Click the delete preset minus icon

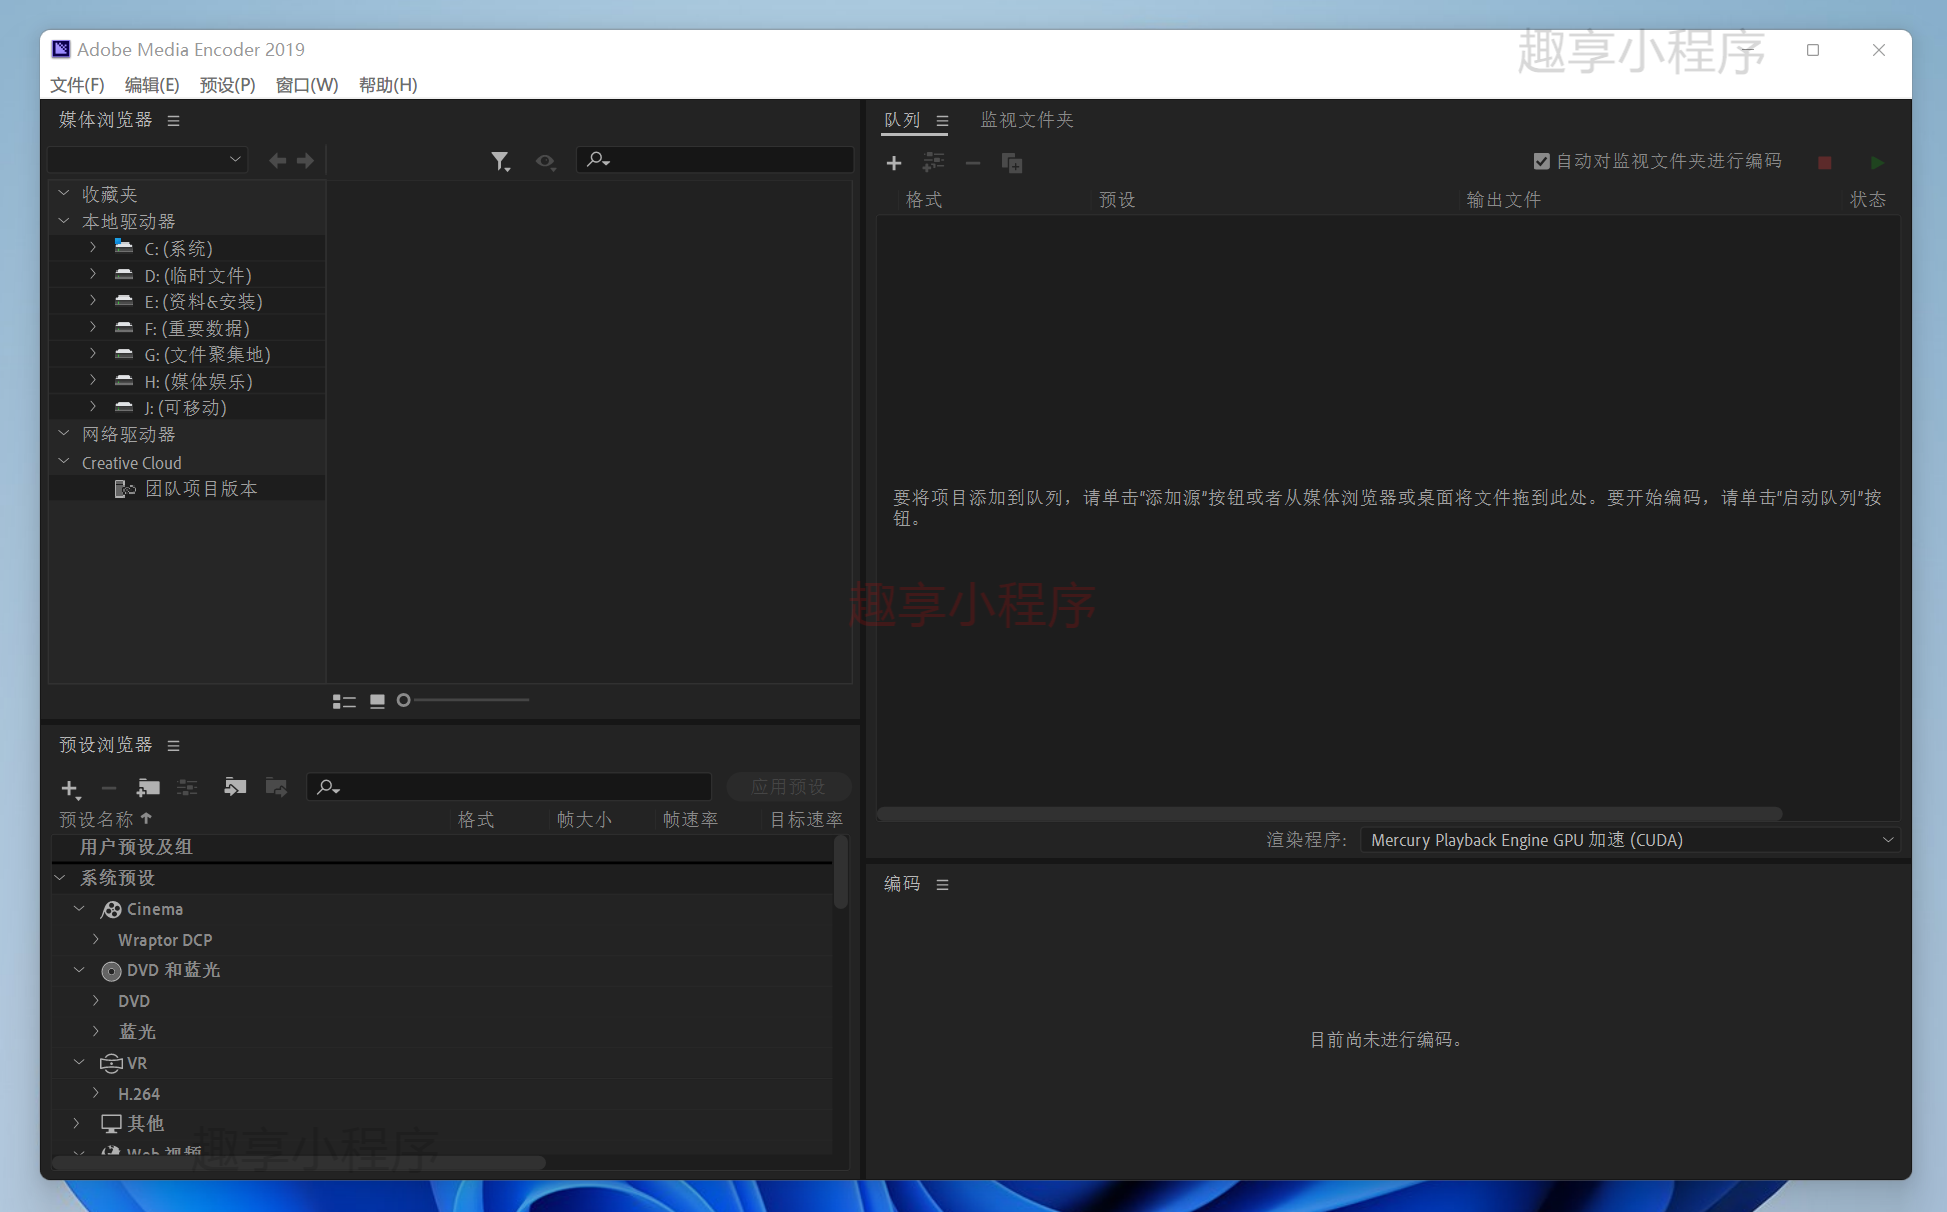point(109,788)
